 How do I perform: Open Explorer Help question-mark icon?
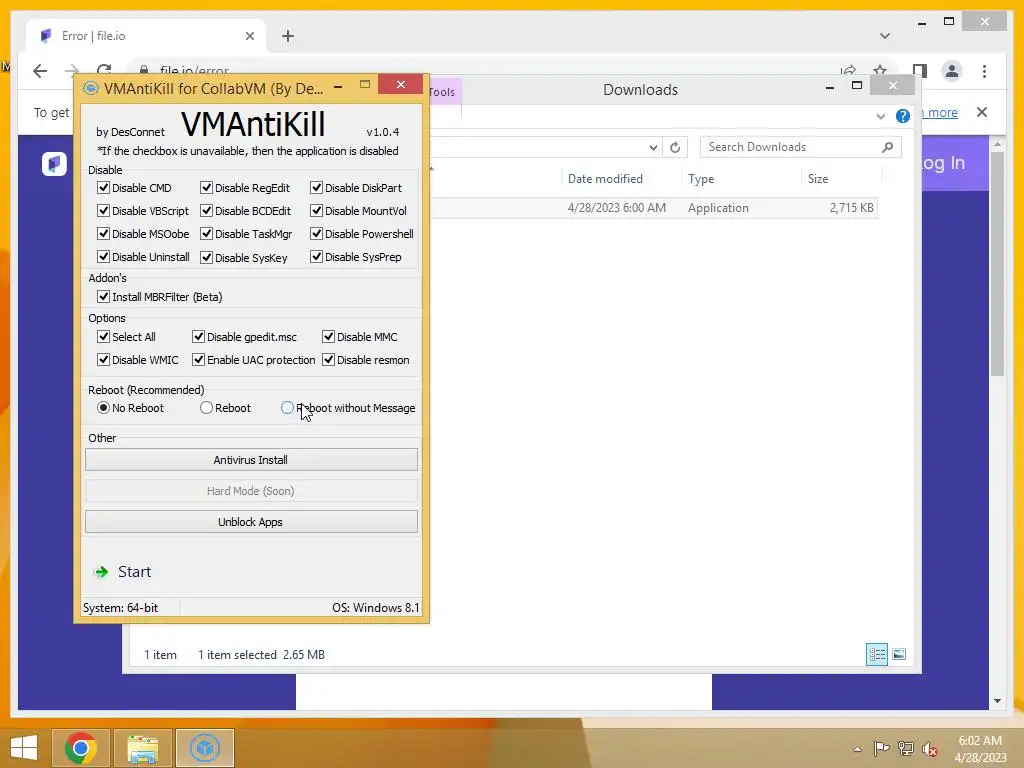[x=903, y=116]
